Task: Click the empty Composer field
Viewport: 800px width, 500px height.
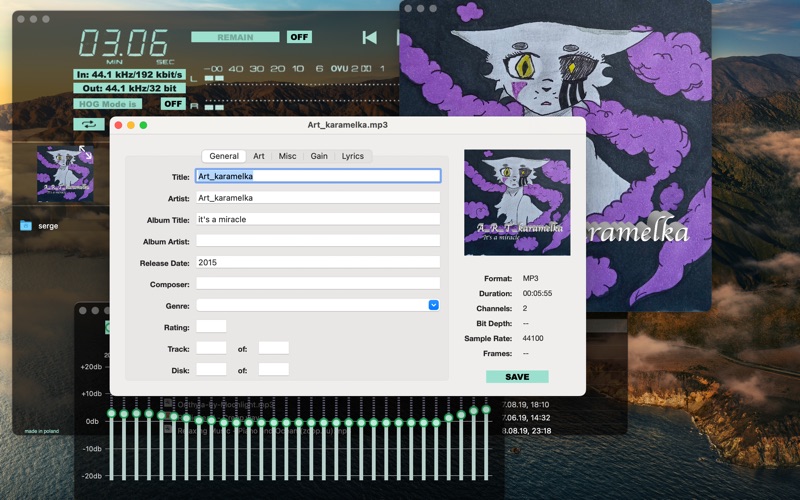Action: [318, 284]
